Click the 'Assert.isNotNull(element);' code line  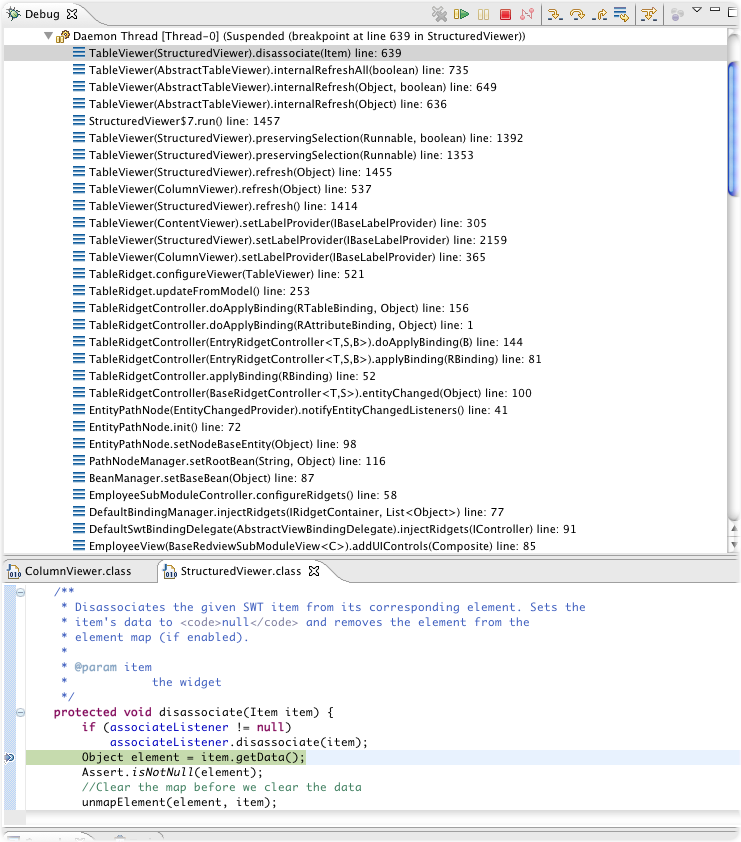172,772
